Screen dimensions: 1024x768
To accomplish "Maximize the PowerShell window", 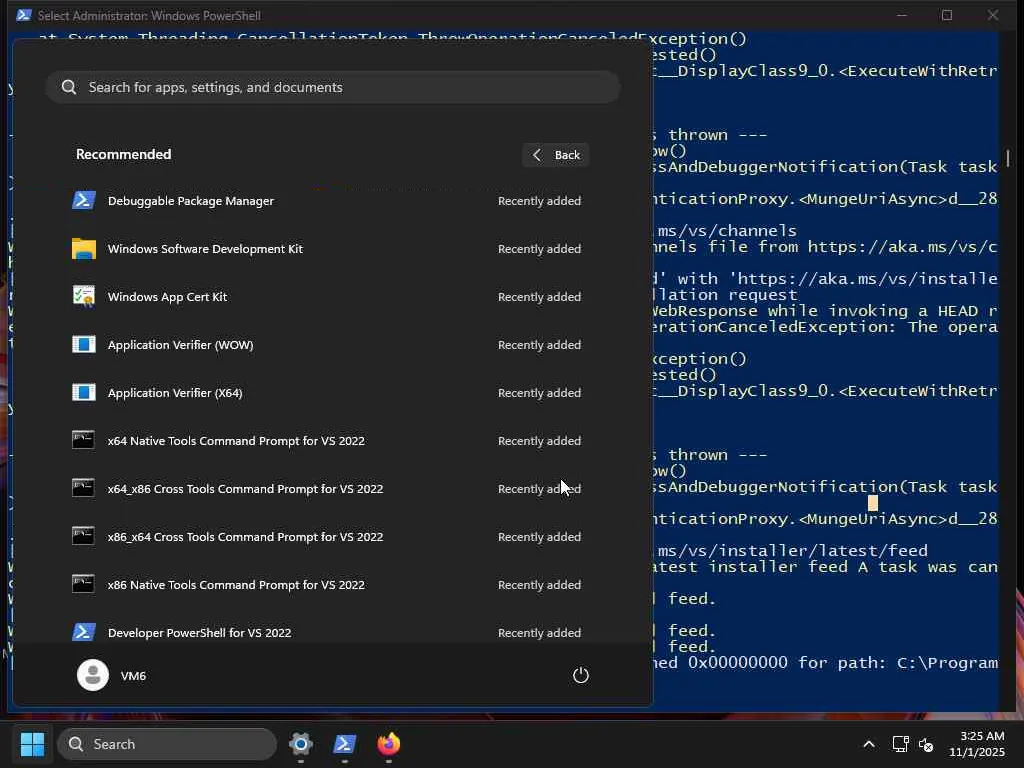I will 947,15.
